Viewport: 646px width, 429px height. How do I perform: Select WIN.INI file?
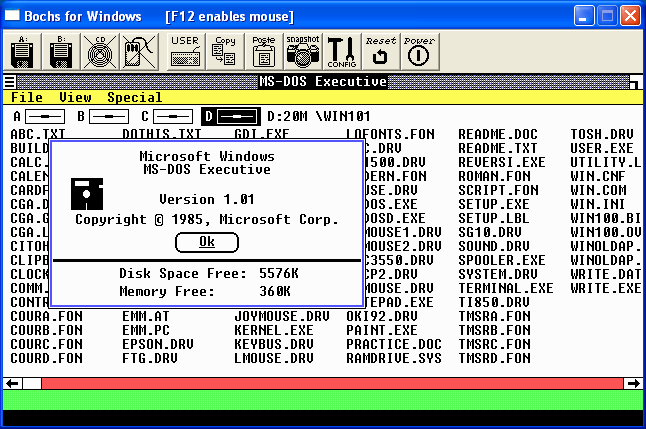tap(598, 204)
